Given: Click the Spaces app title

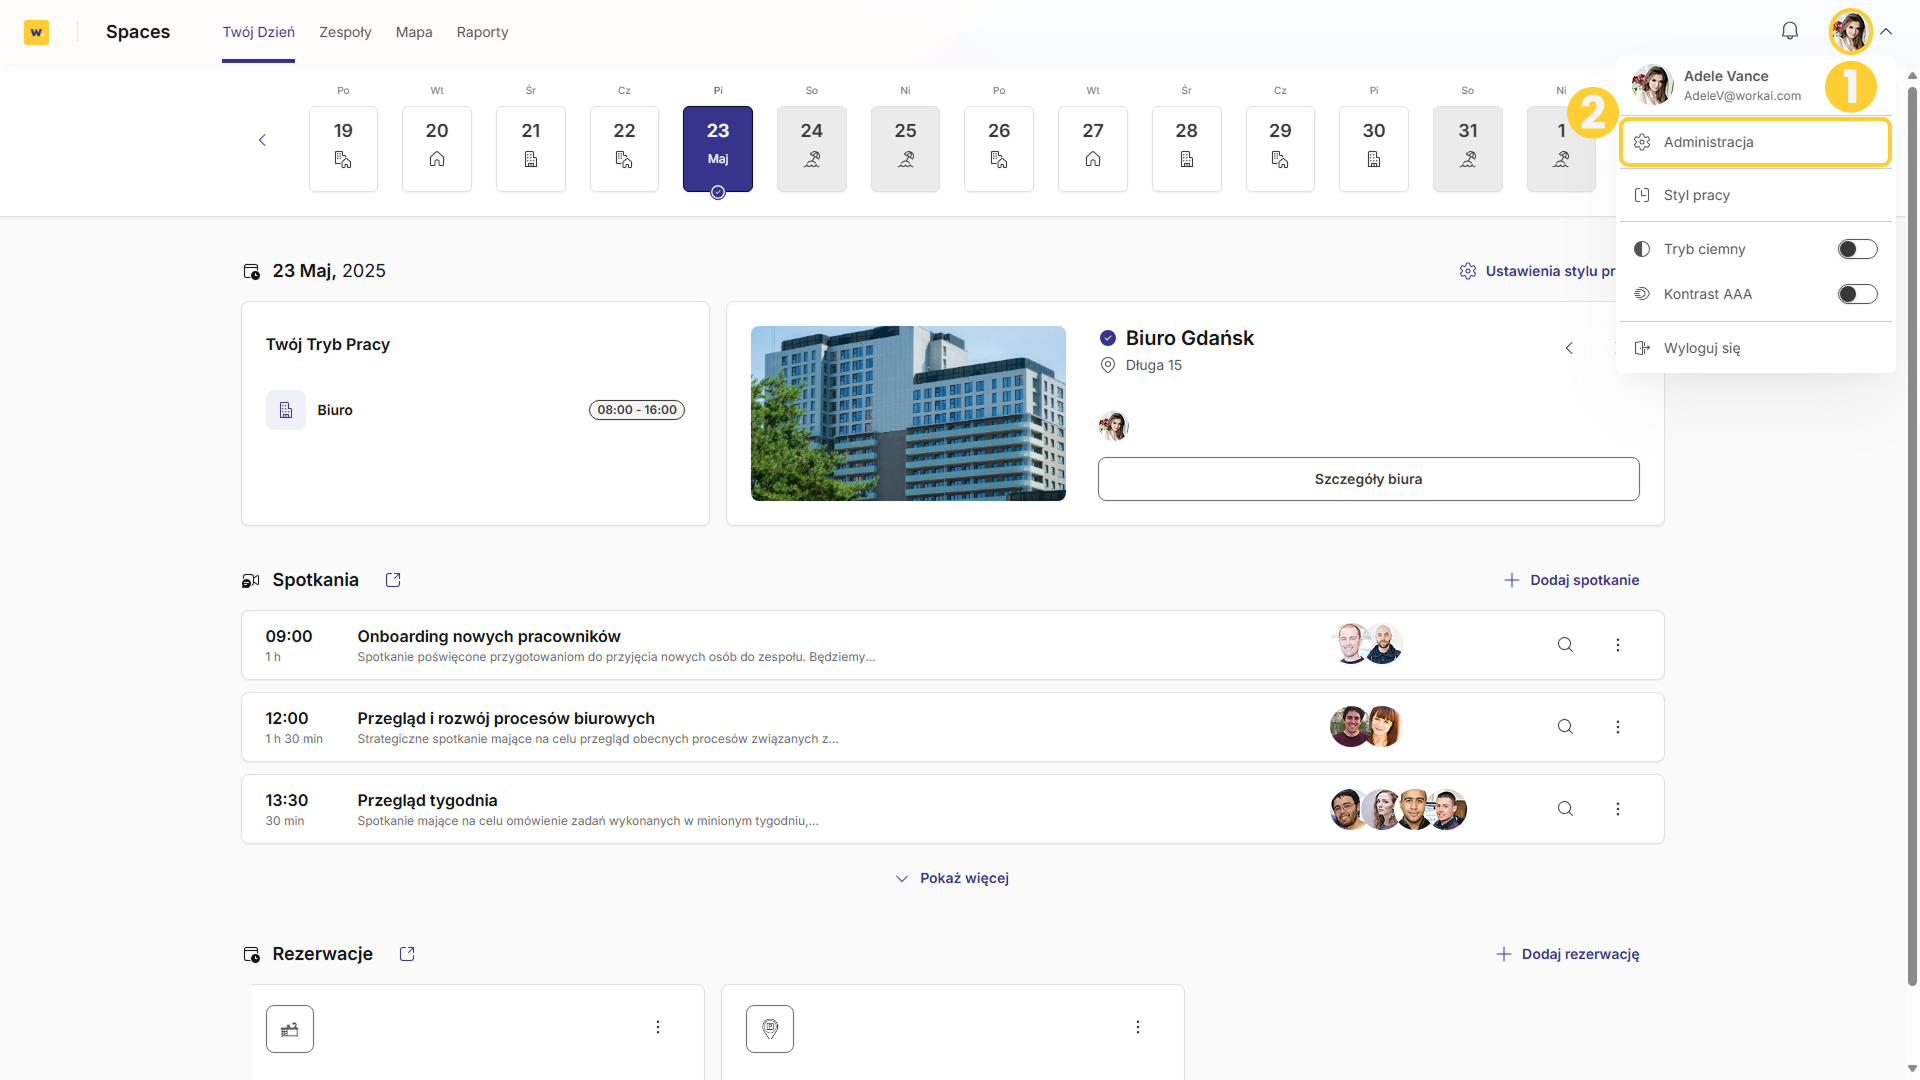Looking at the screenshot, I should click(138, 32).
